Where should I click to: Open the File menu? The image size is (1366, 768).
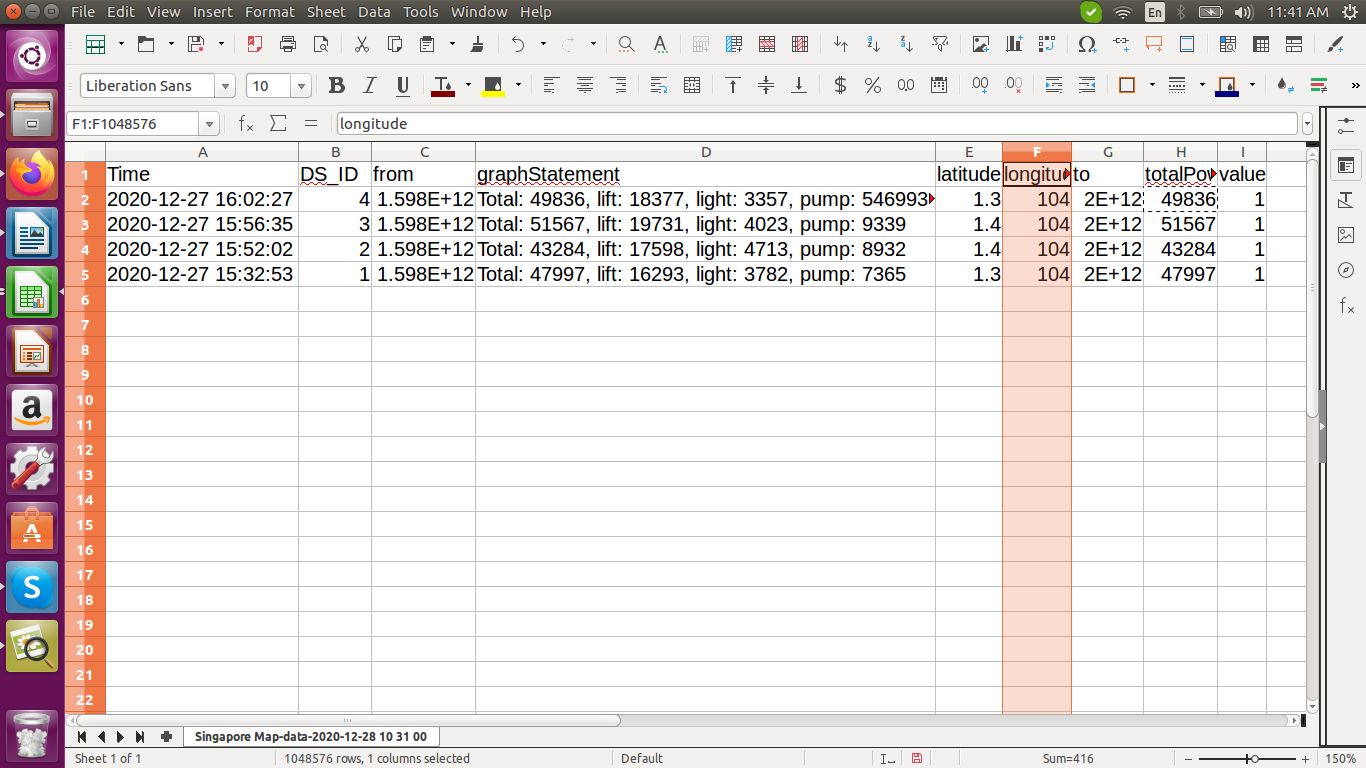[83, 12]
